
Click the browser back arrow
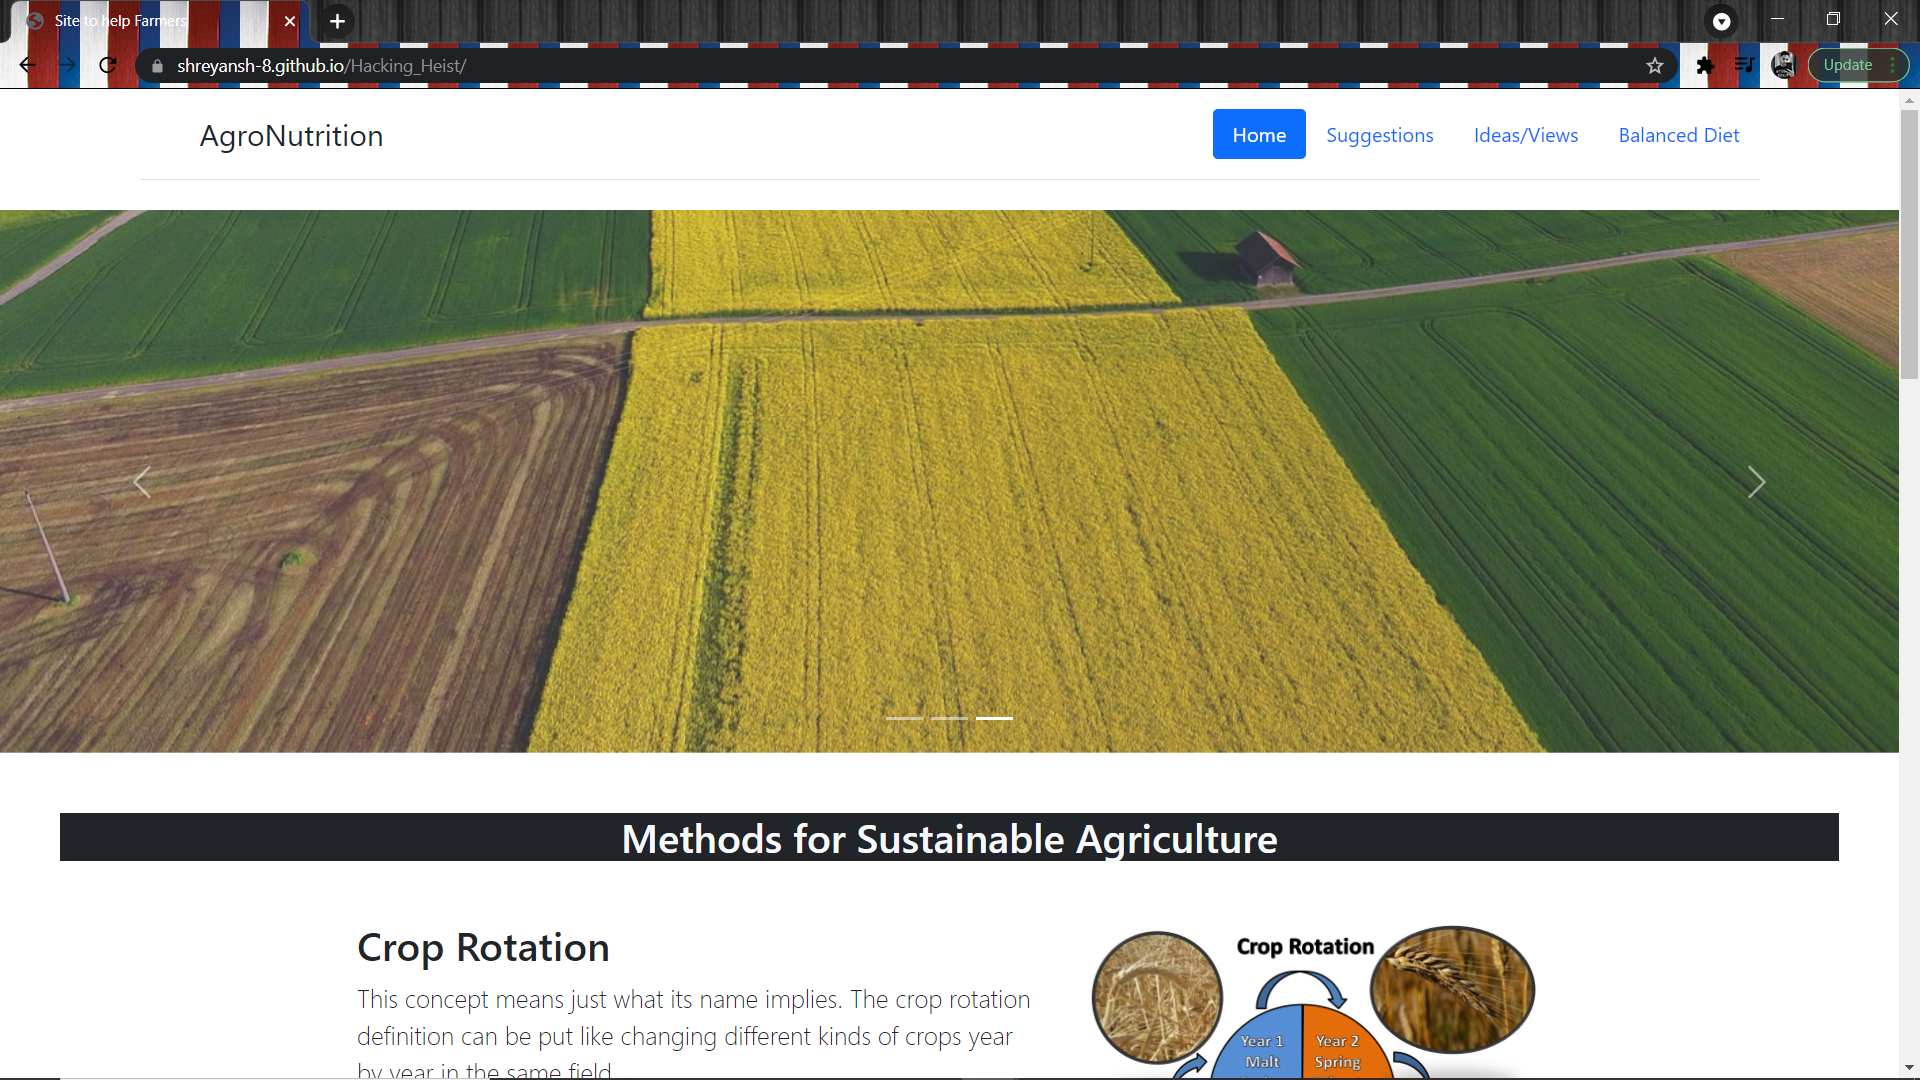click(x=27, y=66)
